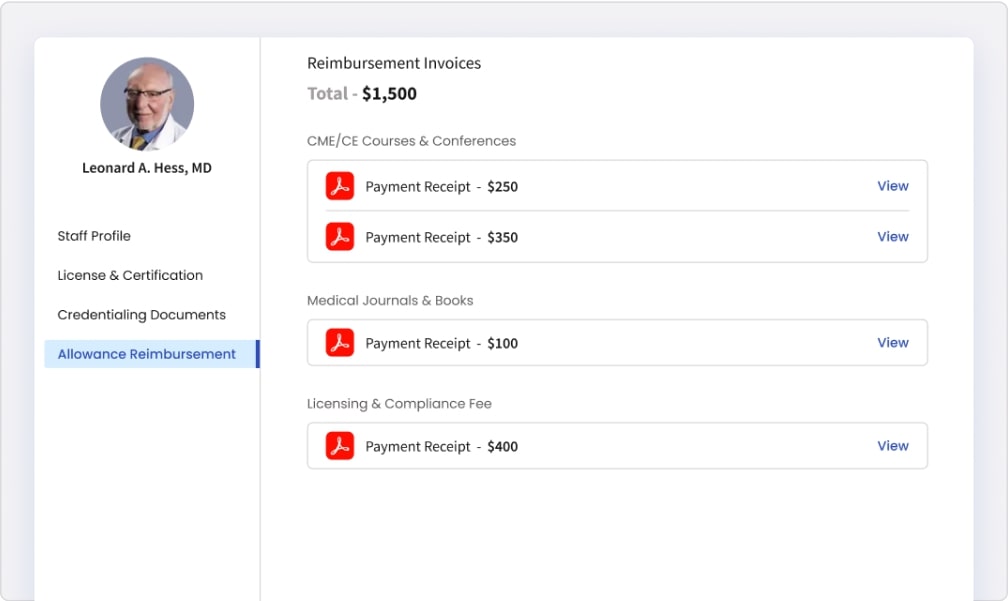This screenshot has width=1008, height=601.
Task: Click the PDF icon for $250 receipt
Action: 339,186
